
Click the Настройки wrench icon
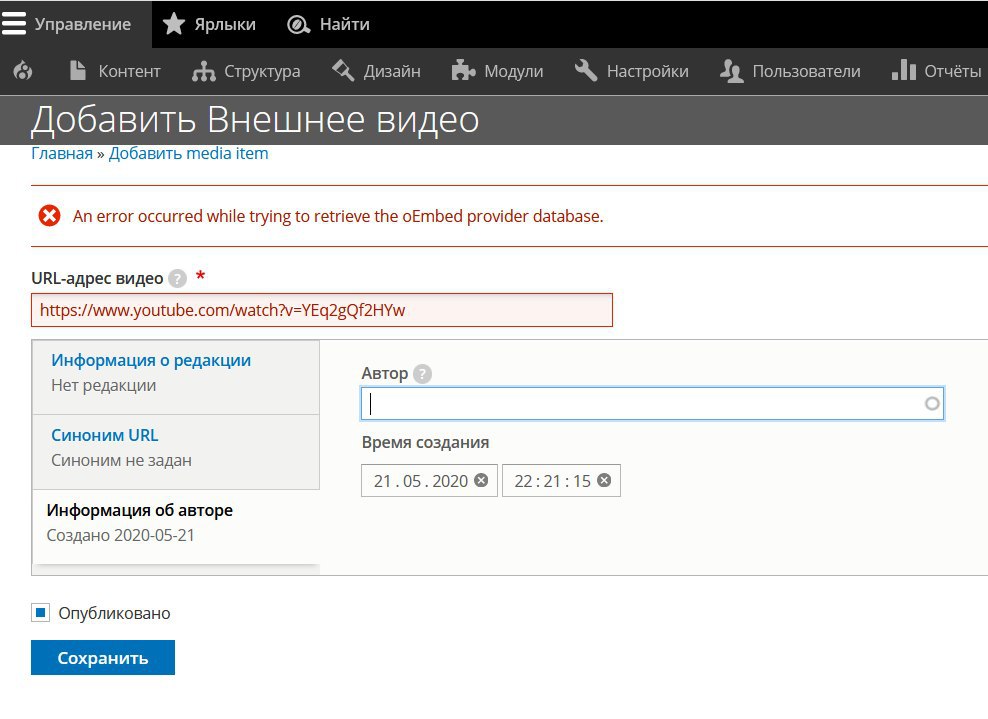coord(585,71)
